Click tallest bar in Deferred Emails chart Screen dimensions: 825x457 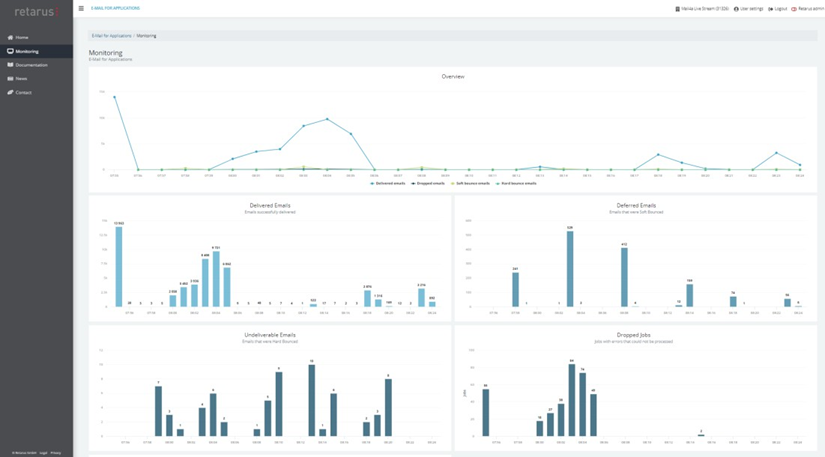pos(570,269)
